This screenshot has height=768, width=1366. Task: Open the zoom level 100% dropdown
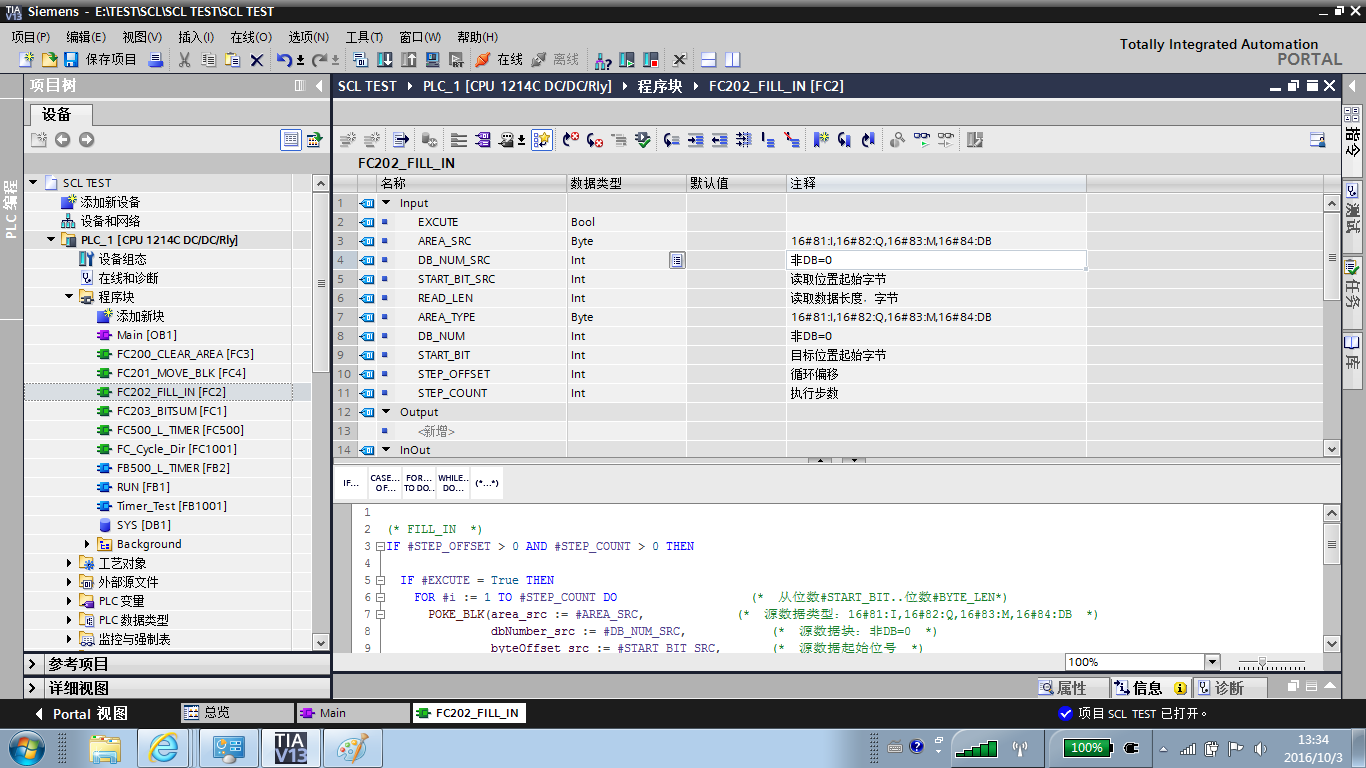point(1212,662)
